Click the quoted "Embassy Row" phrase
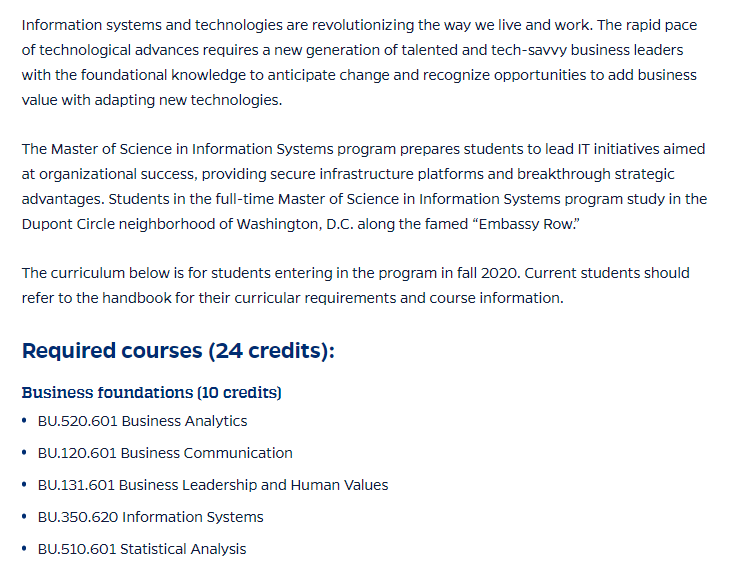 point(526,224)
